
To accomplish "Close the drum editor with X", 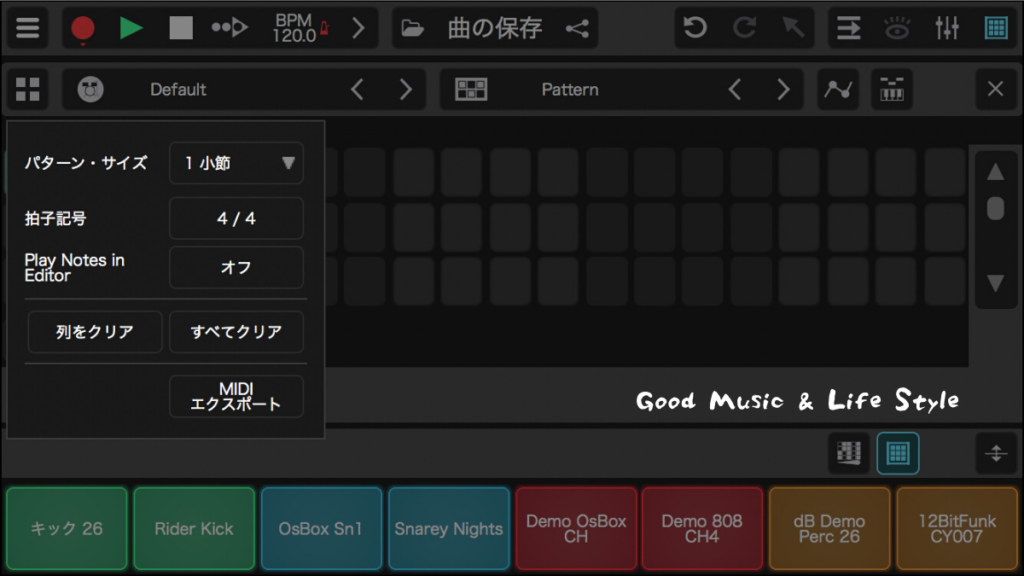I will coord(995,89).
